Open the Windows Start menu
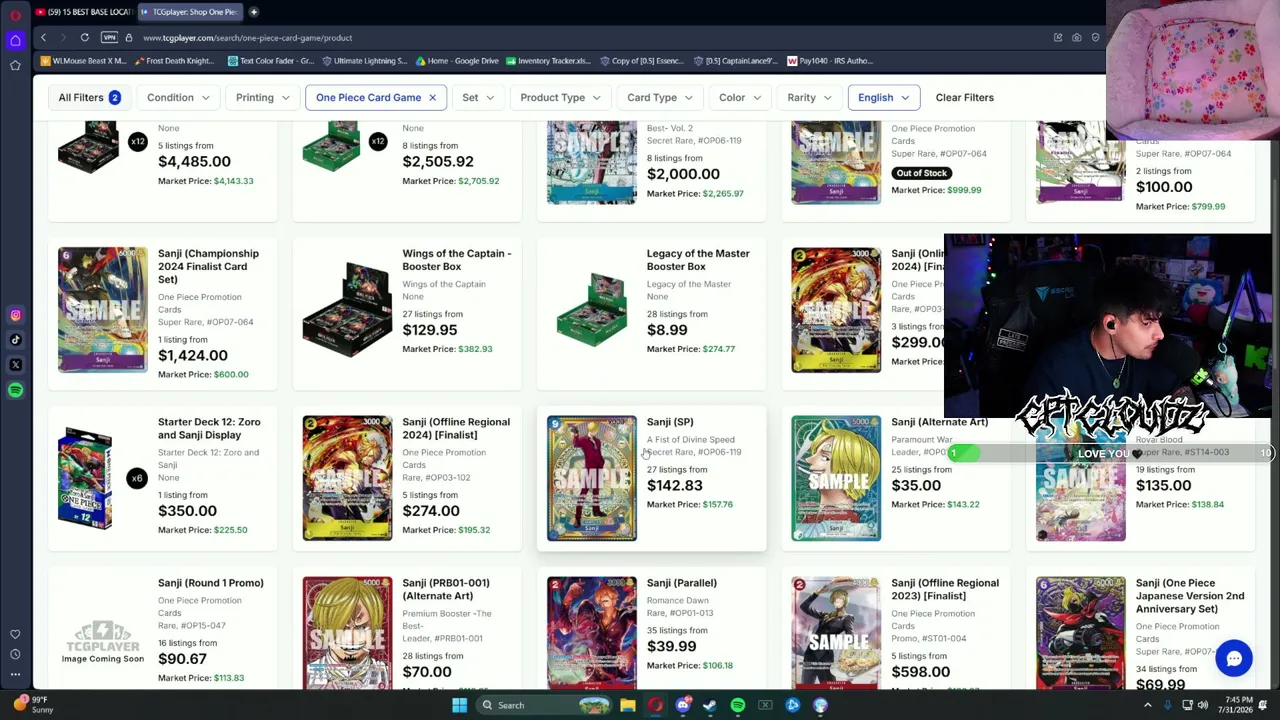 pos(459,705)
